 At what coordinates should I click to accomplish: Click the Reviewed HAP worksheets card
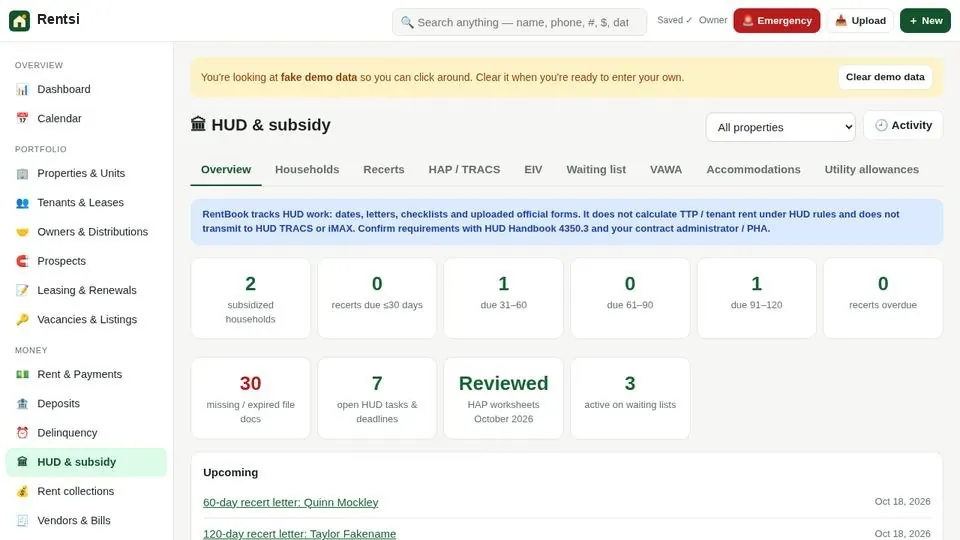[503, 398]
